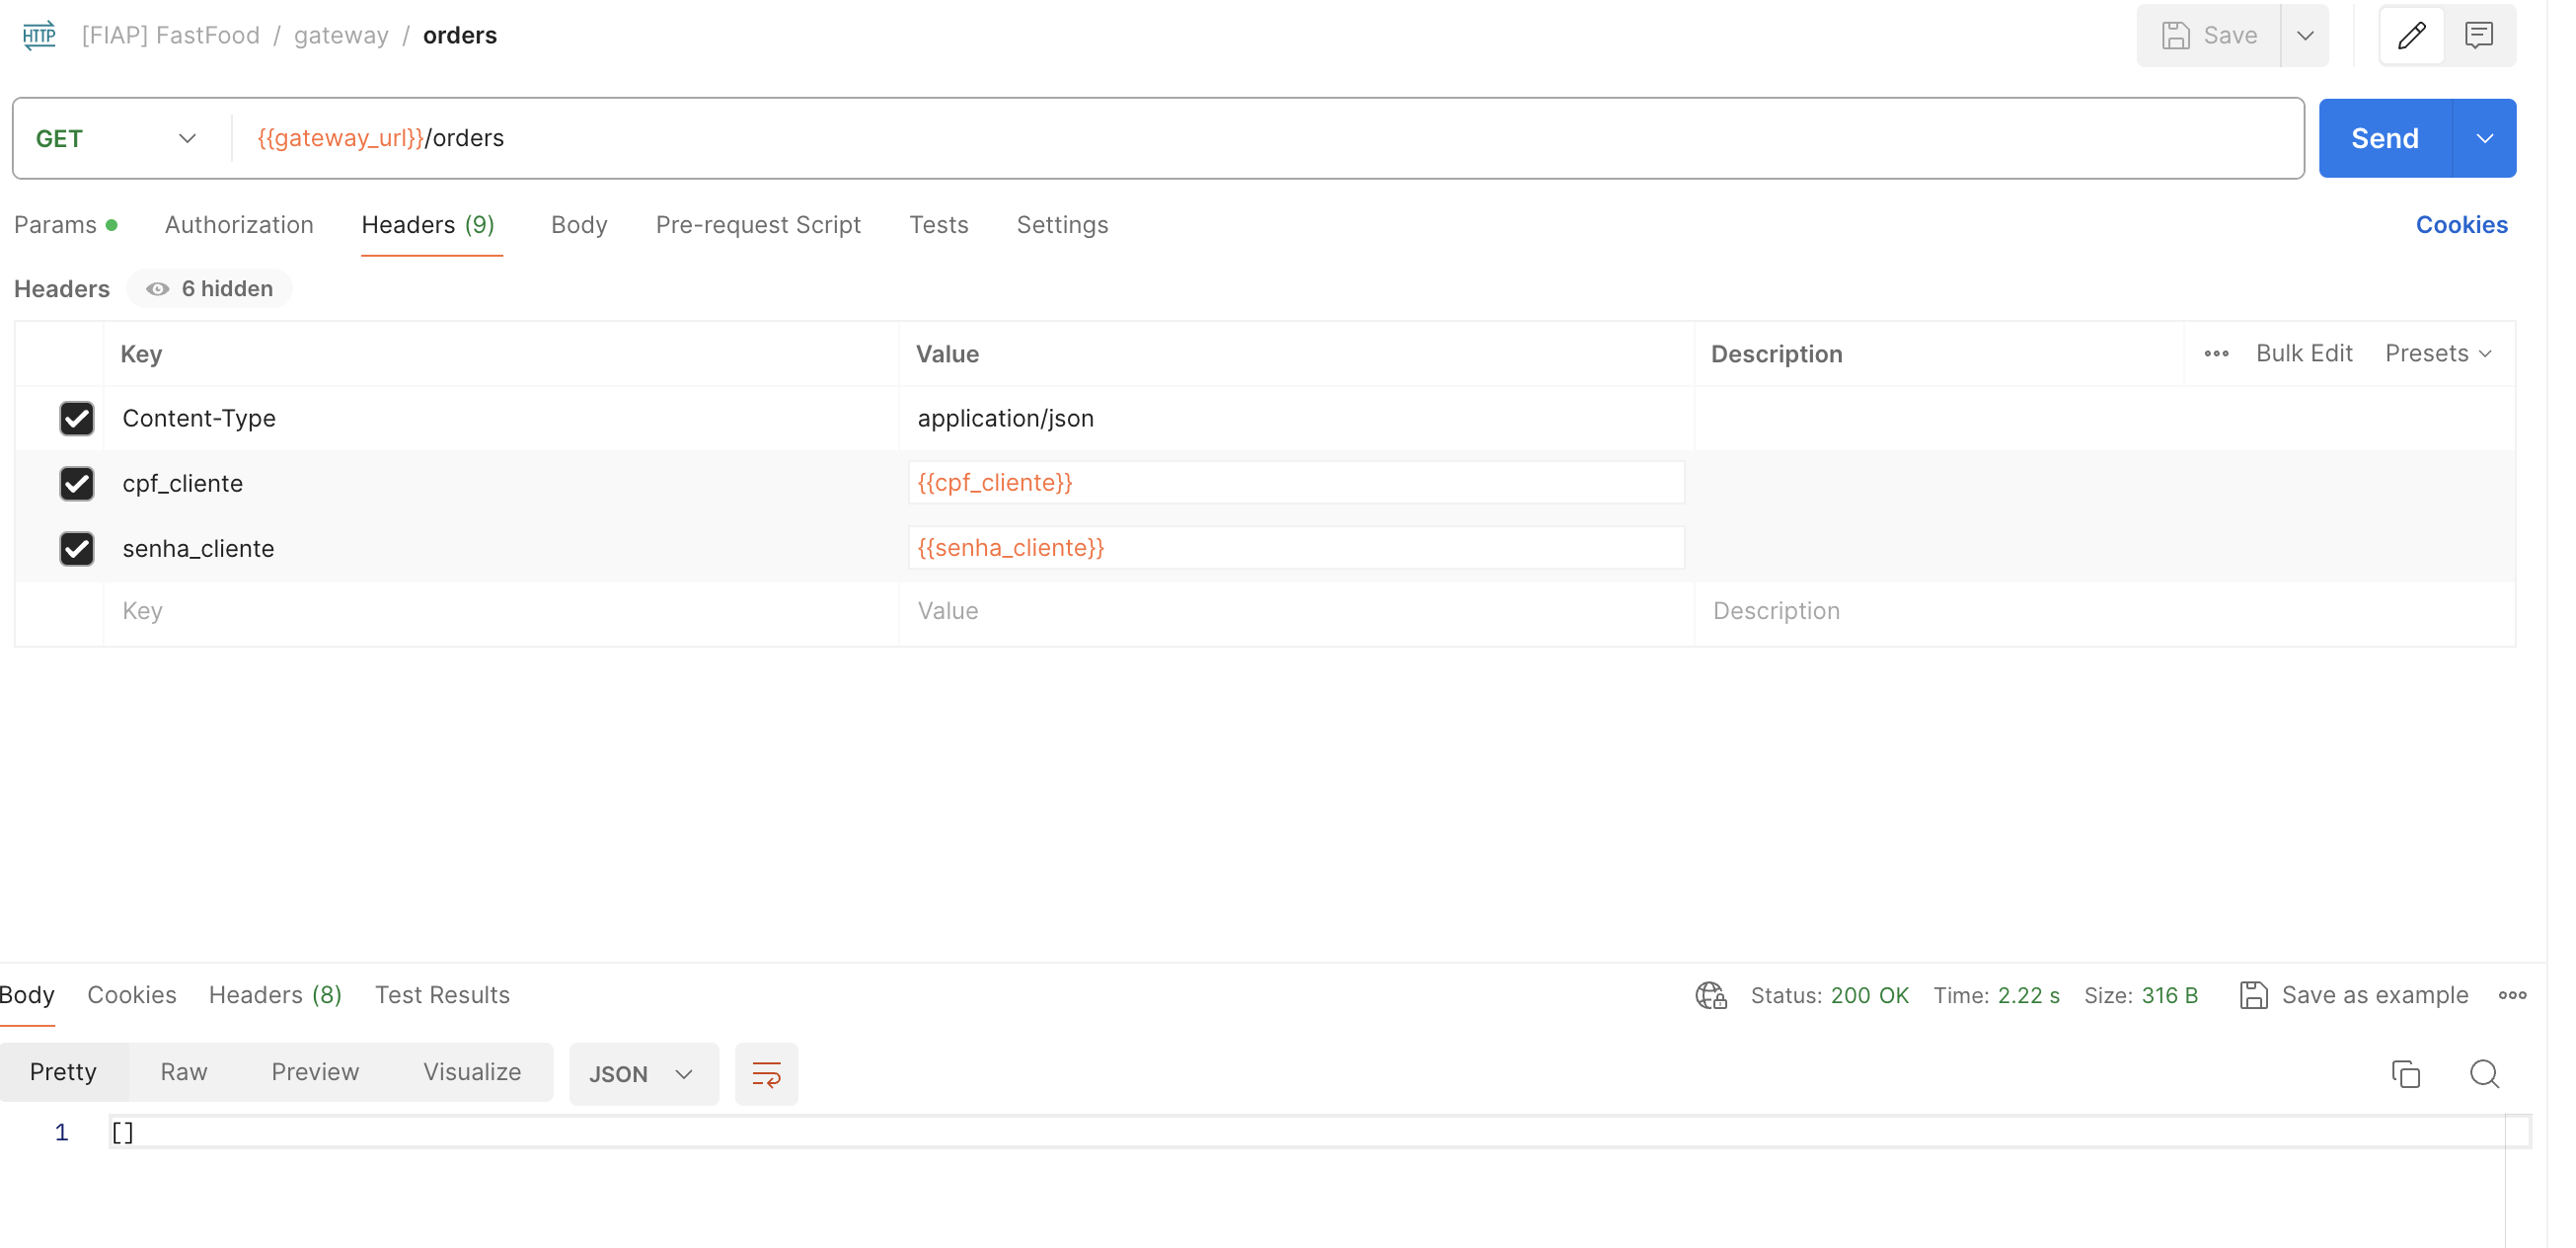Toggle the senha_cliente header checkbox

click(x=77, y=548)
